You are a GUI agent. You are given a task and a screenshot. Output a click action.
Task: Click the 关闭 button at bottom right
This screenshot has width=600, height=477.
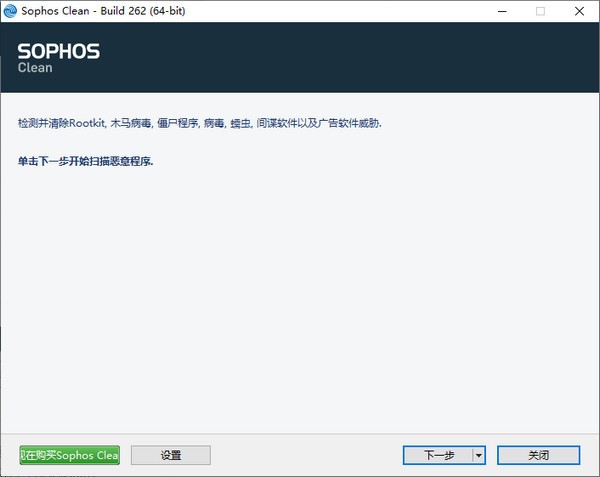coord(538,455)
